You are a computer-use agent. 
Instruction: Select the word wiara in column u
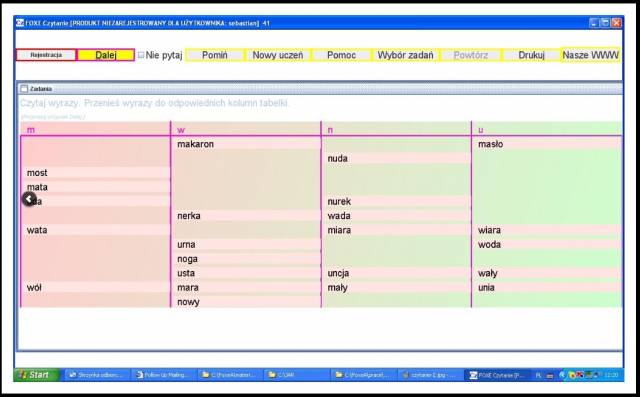[x=489, y=230]
